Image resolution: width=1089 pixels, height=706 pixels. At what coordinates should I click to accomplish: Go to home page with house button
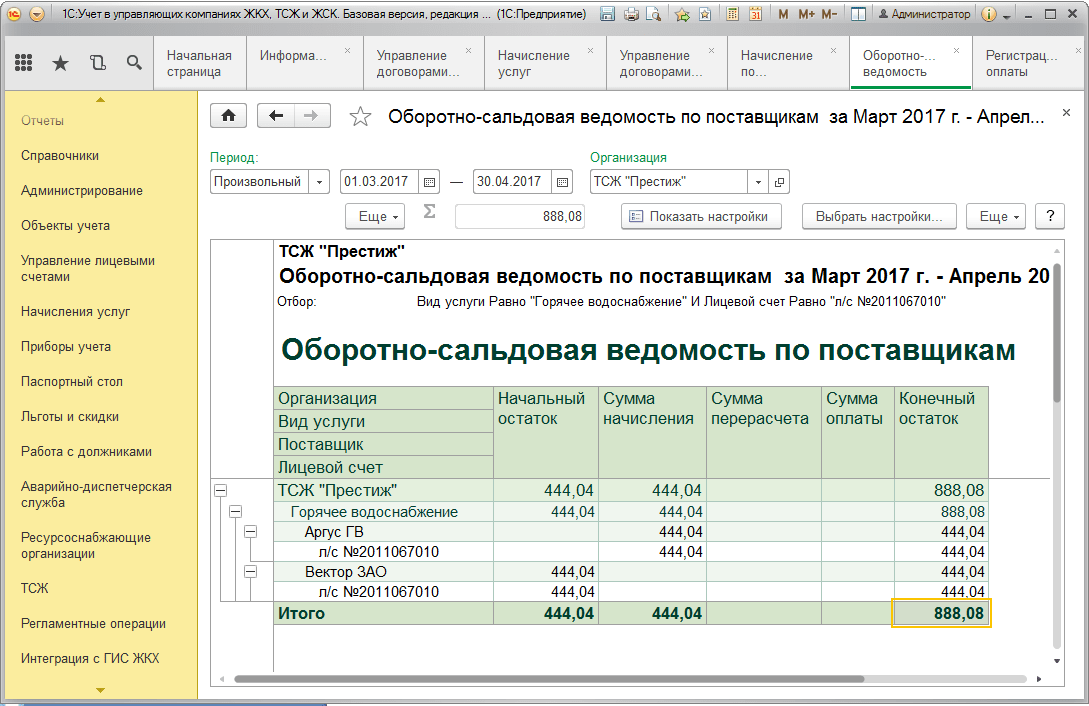tap(228, 116)
